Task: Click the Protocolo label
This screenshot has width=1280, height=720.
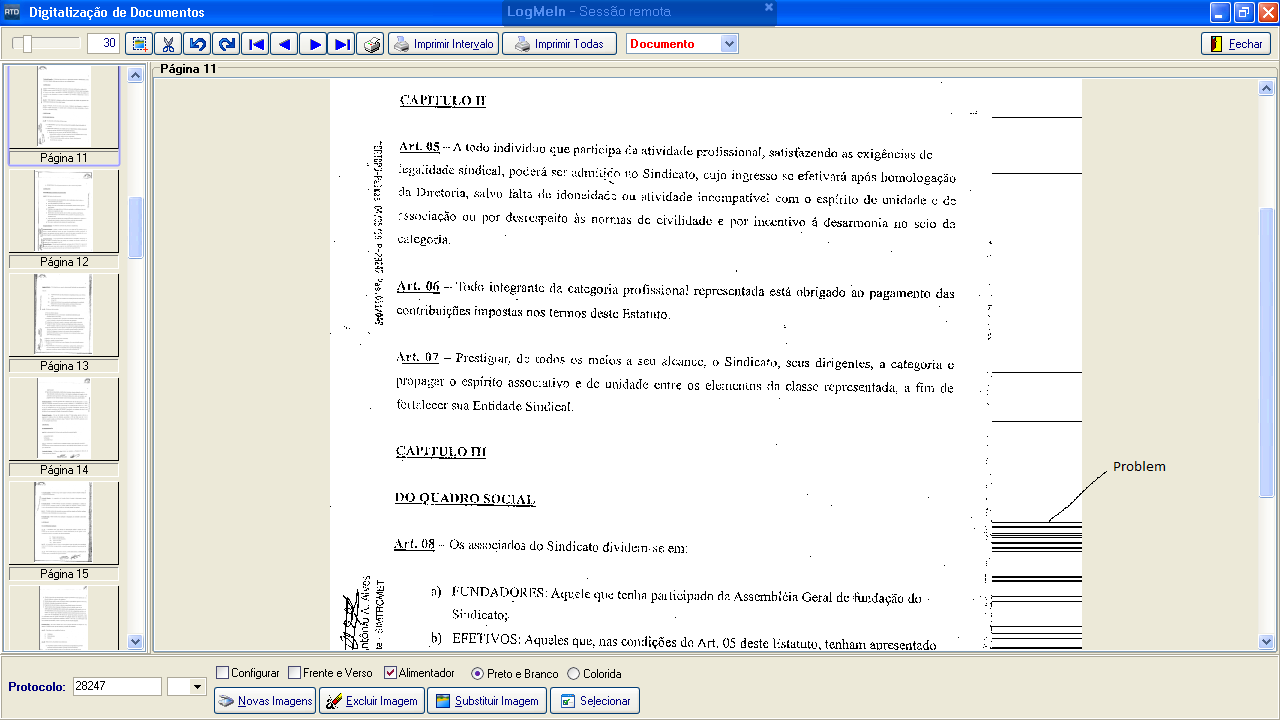Action: pos(37,687)
